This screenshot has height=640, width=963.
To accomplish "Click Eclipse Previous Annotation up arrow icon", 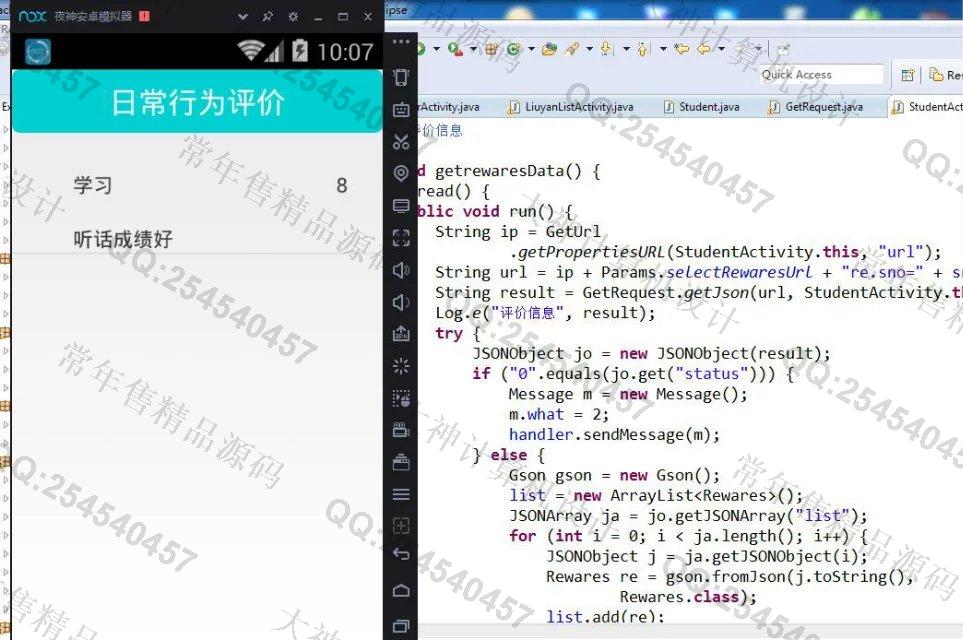I will (643, 49).
